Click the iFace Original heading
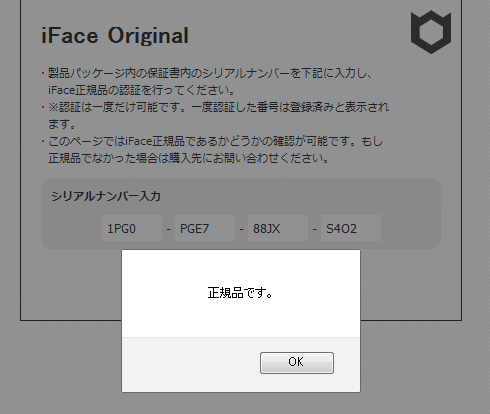Image resolution: width=490 pixels, height=414 pixels. click(115, 35)
